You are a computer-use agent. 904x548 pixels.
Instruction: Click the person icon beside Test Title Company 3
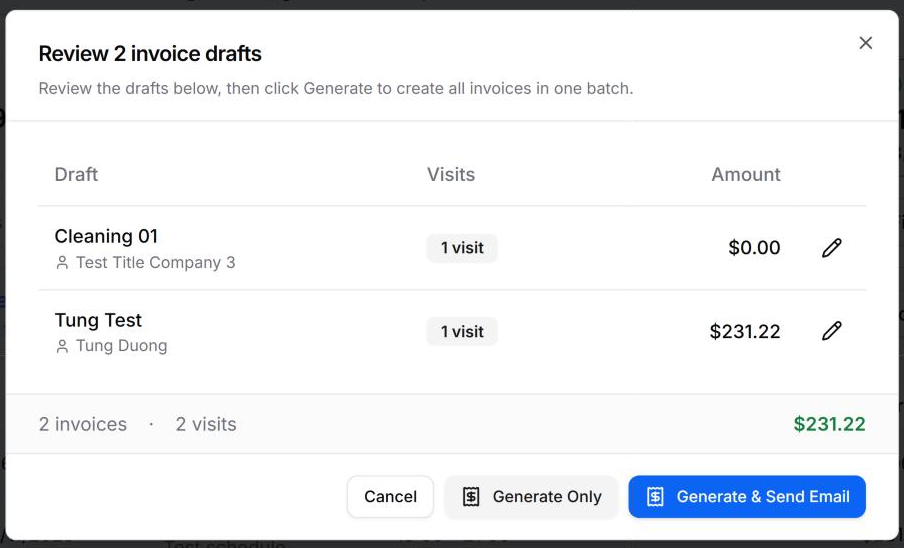pyautogui.click(x=62, y=263)
